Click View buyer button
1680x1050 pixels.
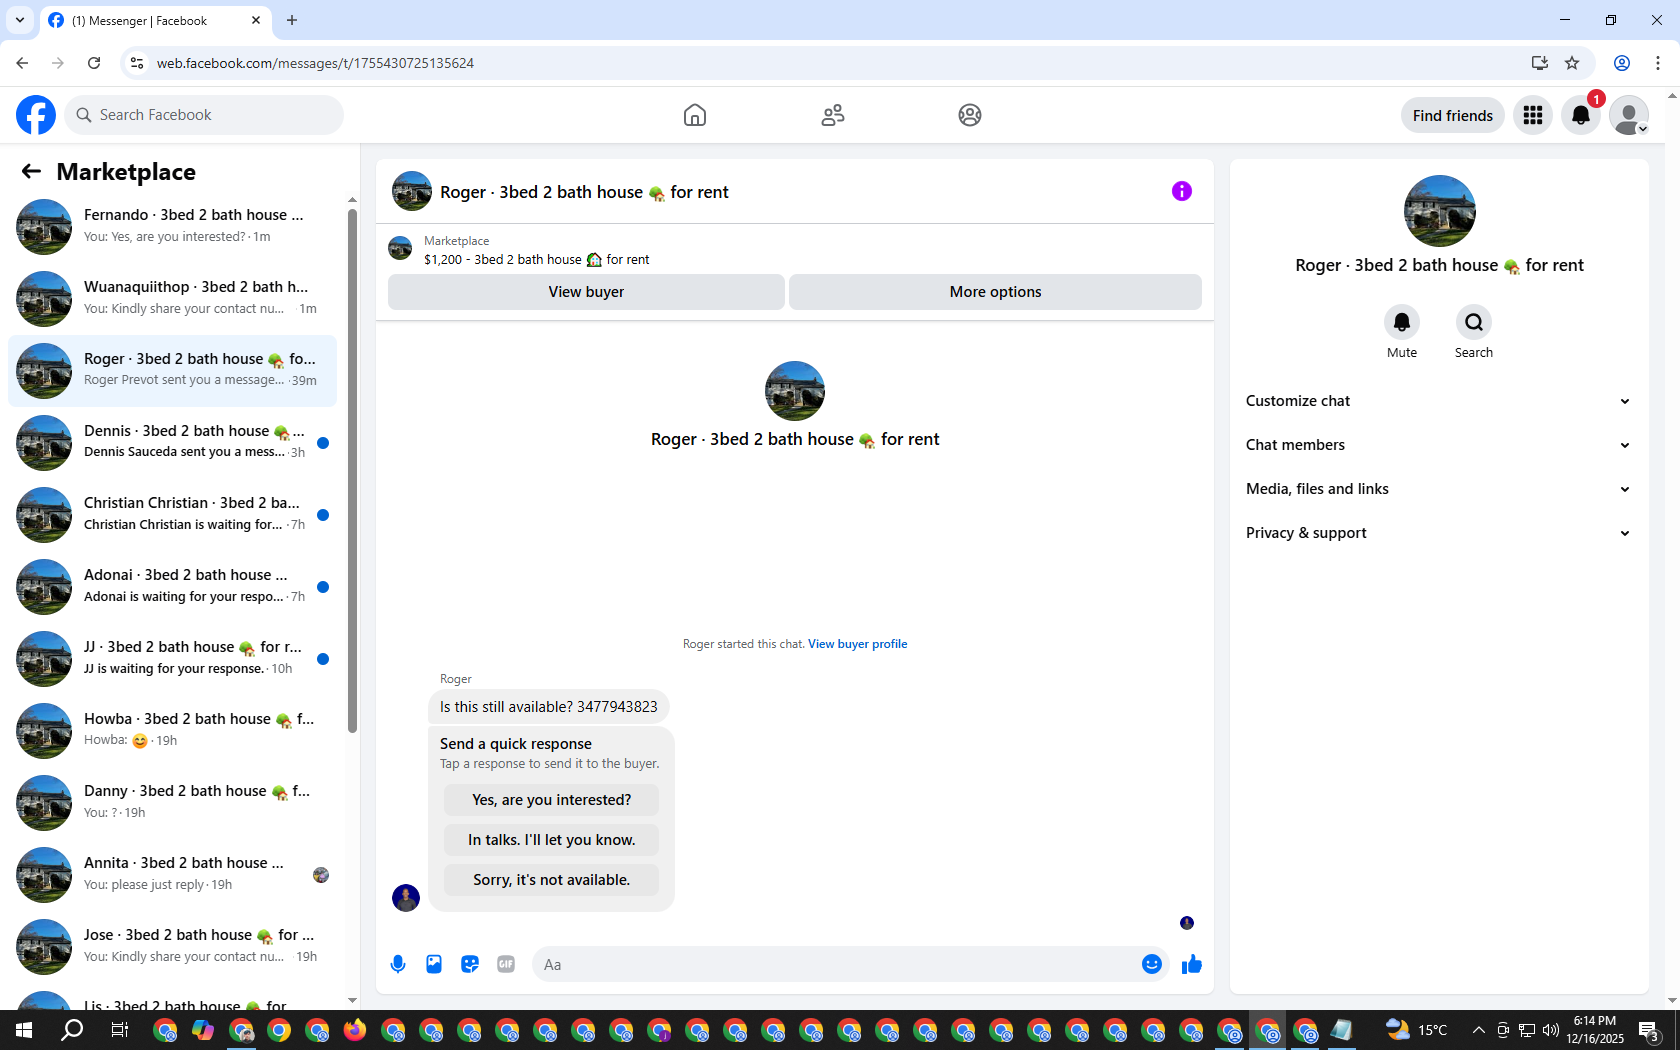(586, 292)
